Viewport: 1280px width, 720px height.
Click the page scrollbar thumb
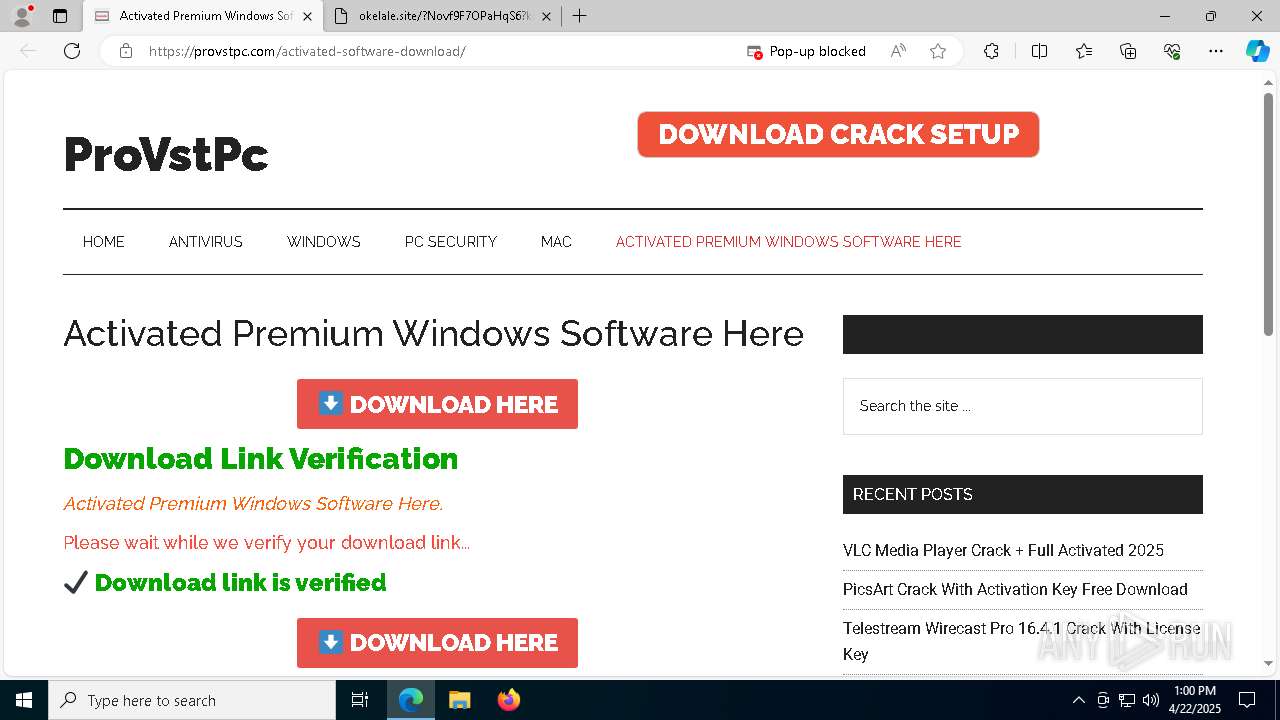click(1269, 215)
